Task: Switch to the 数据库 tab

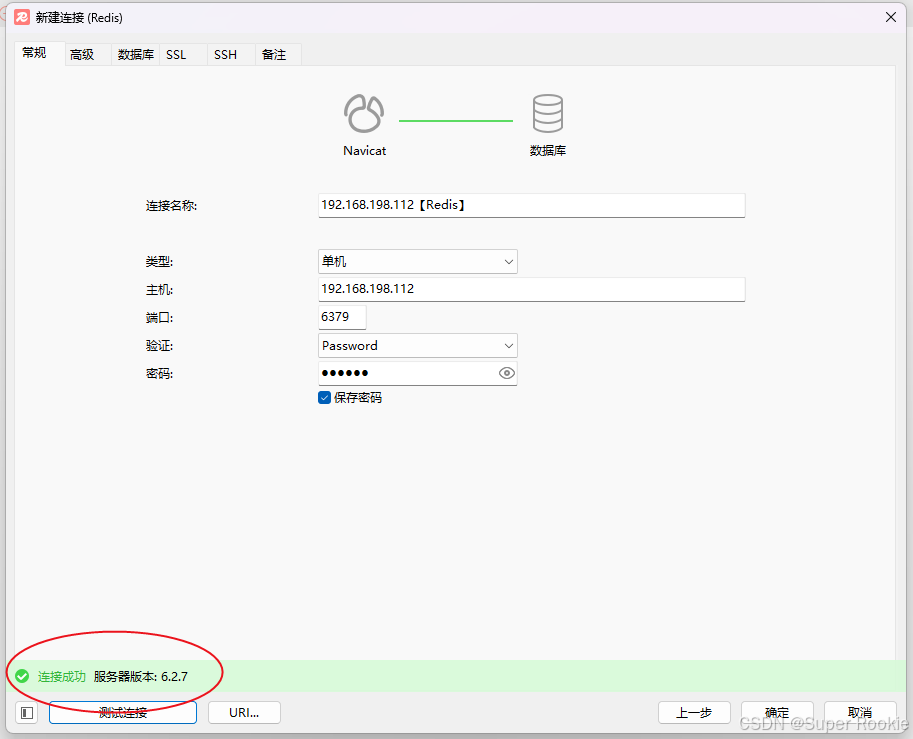Action: click(136, 55)
